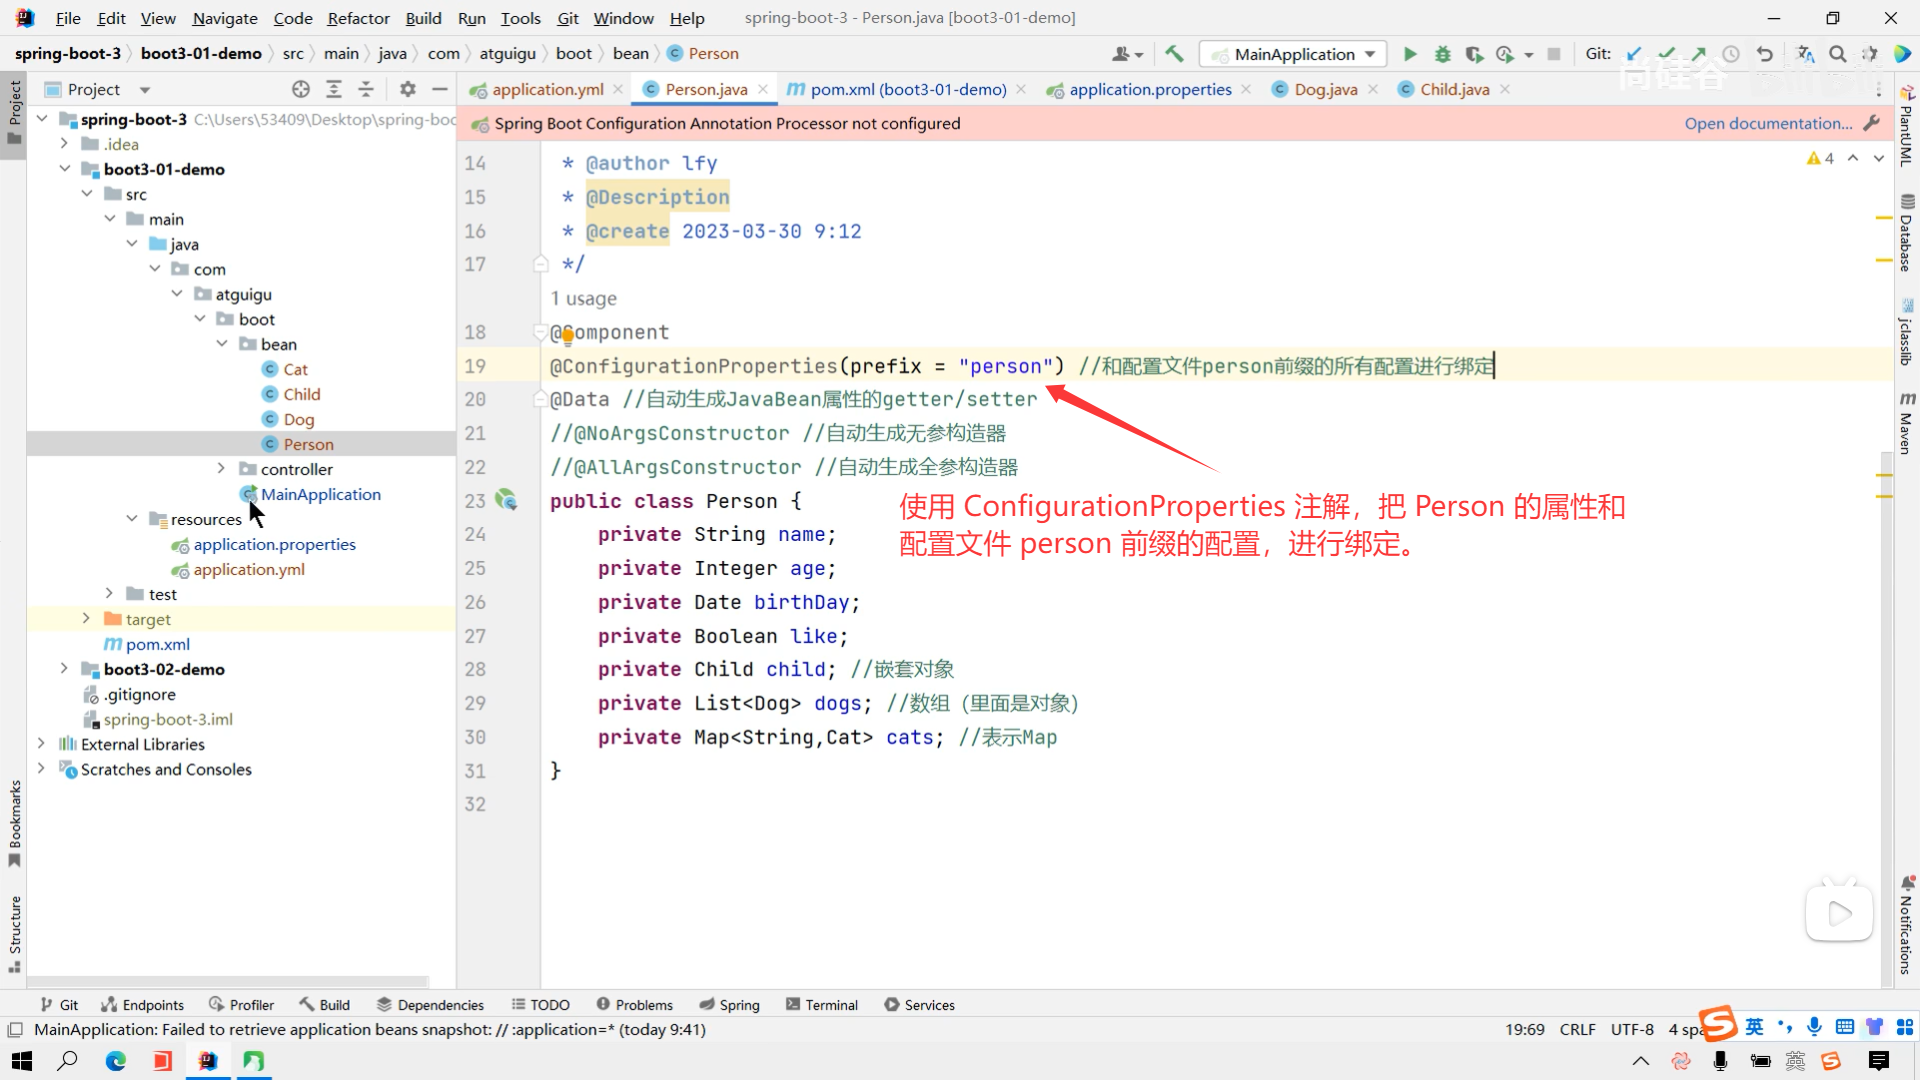Image resolution: width=1920 pixels, height=1080 pixels.
Task: Click the Open documentation link
Action: (x=1768, y=123)
